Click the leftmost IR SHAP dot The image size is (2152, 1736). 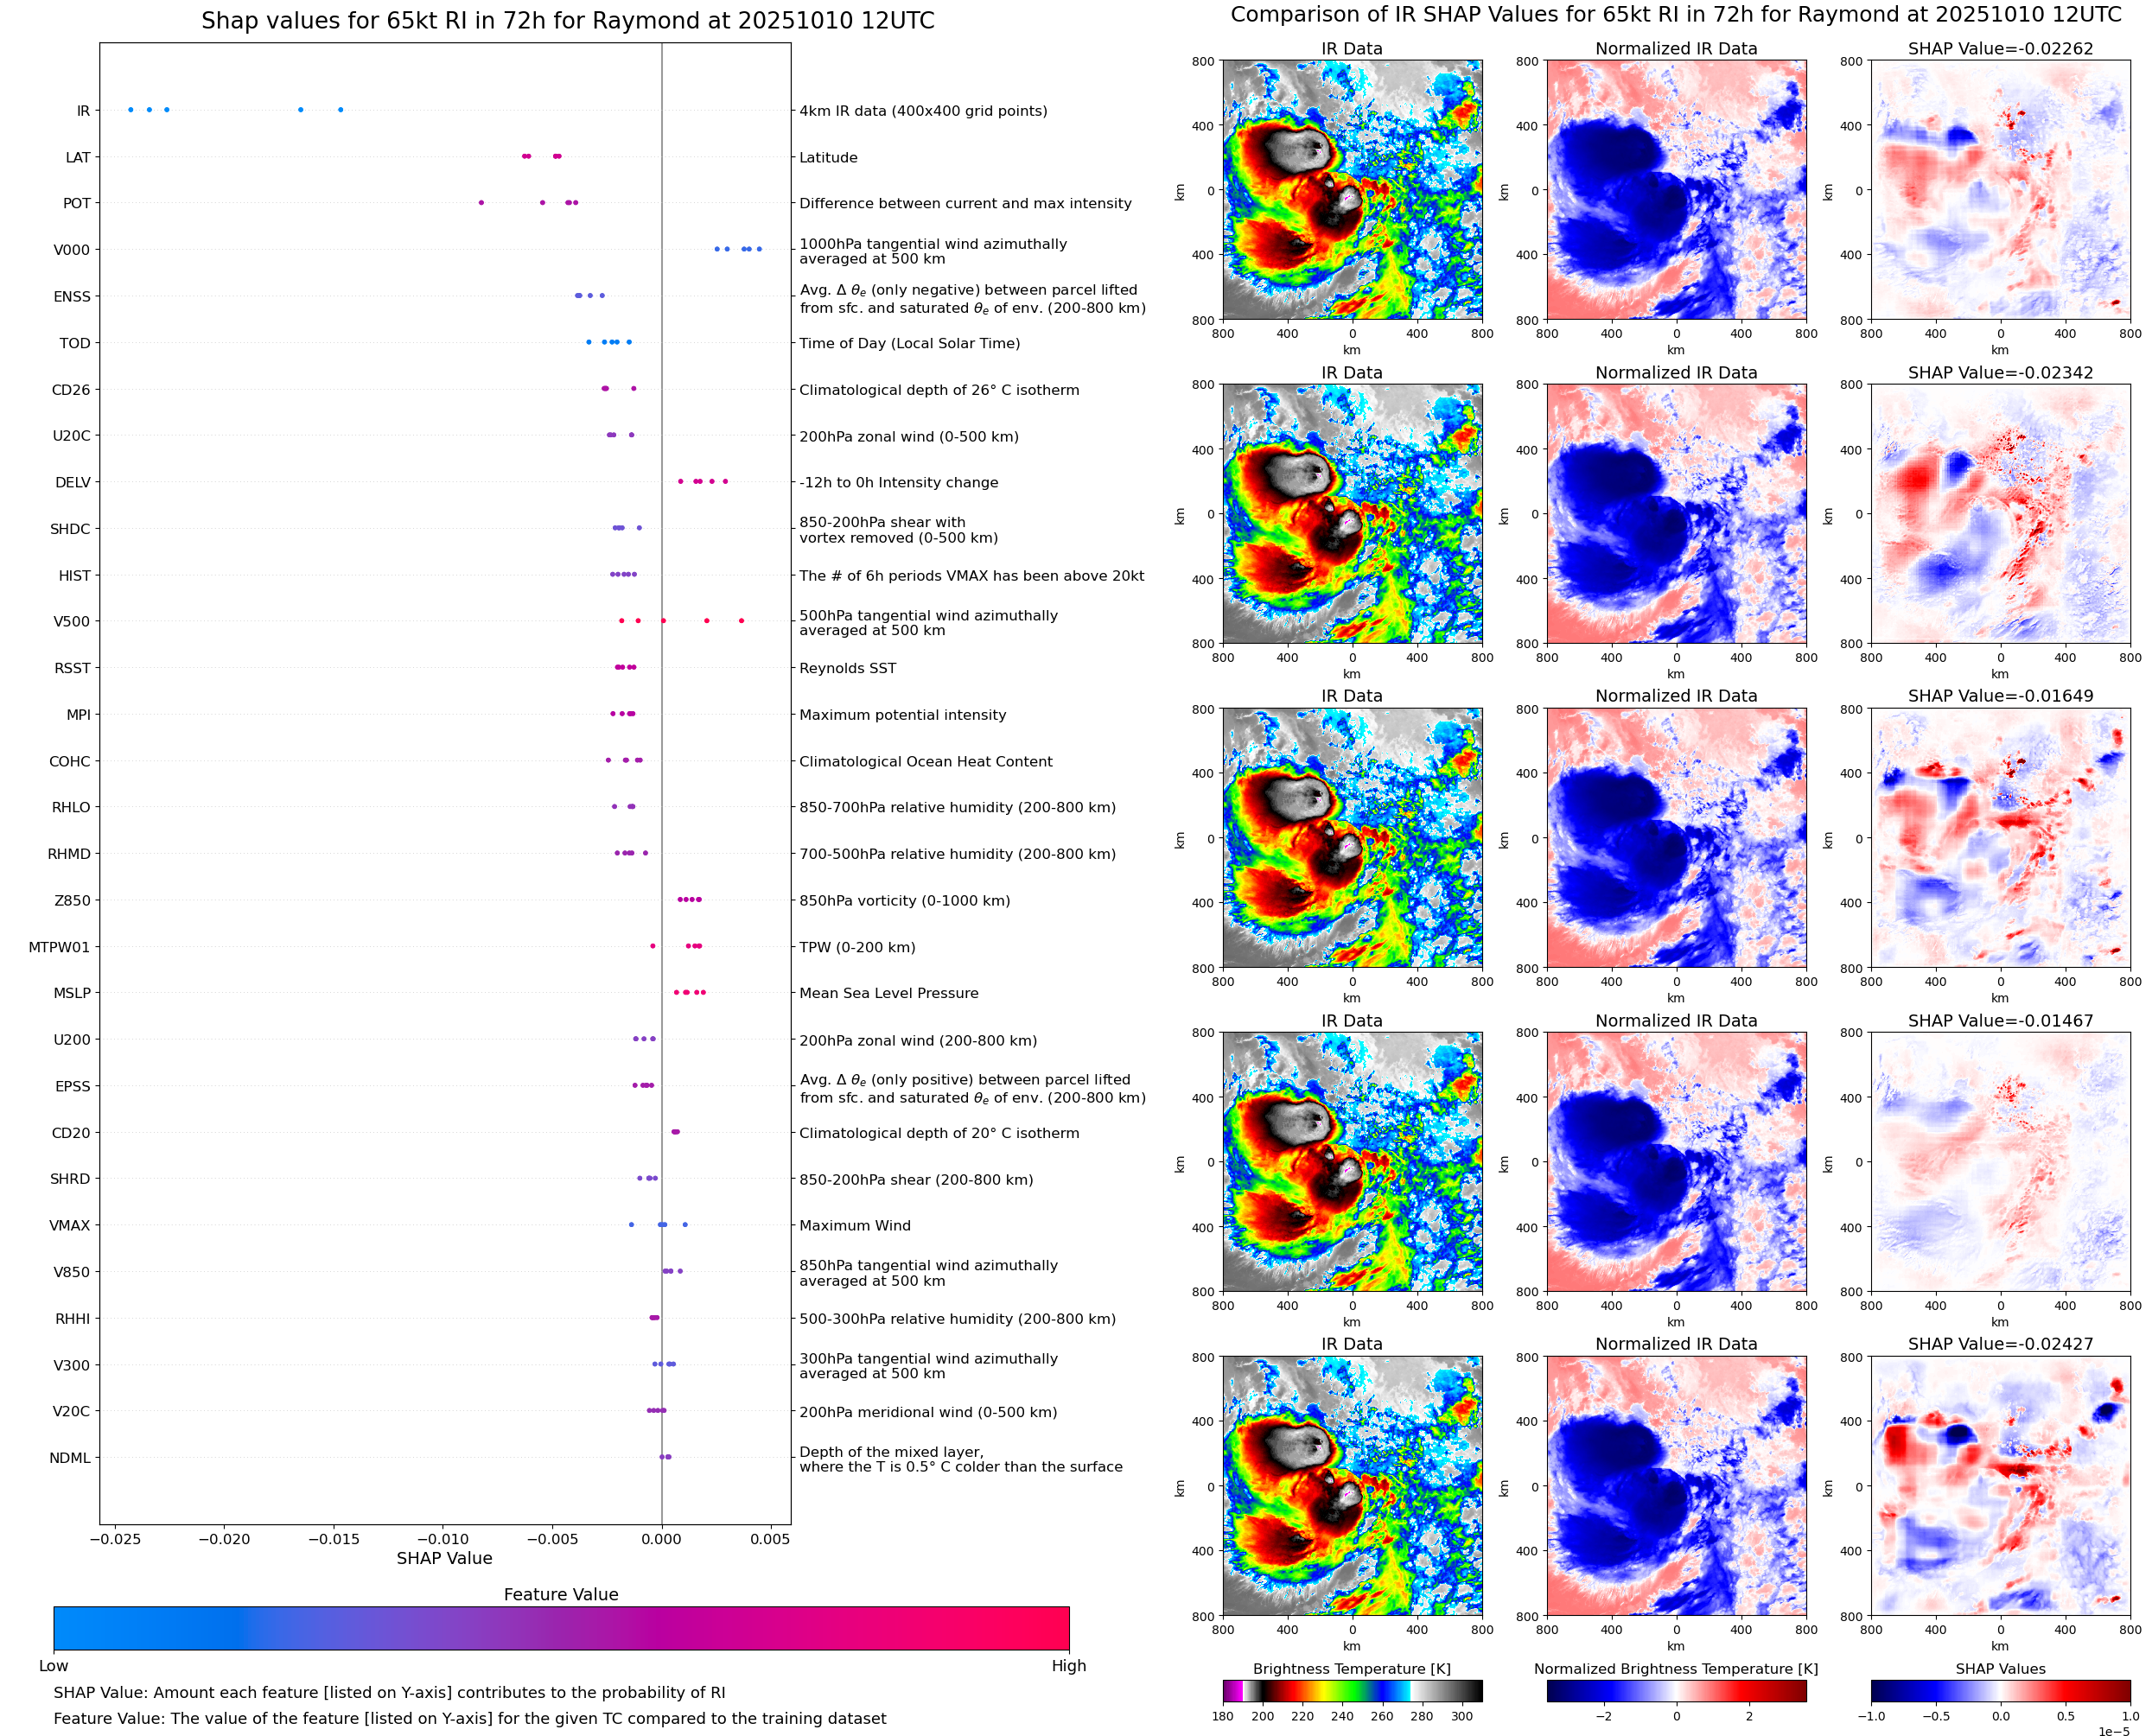tap(131, 110)
